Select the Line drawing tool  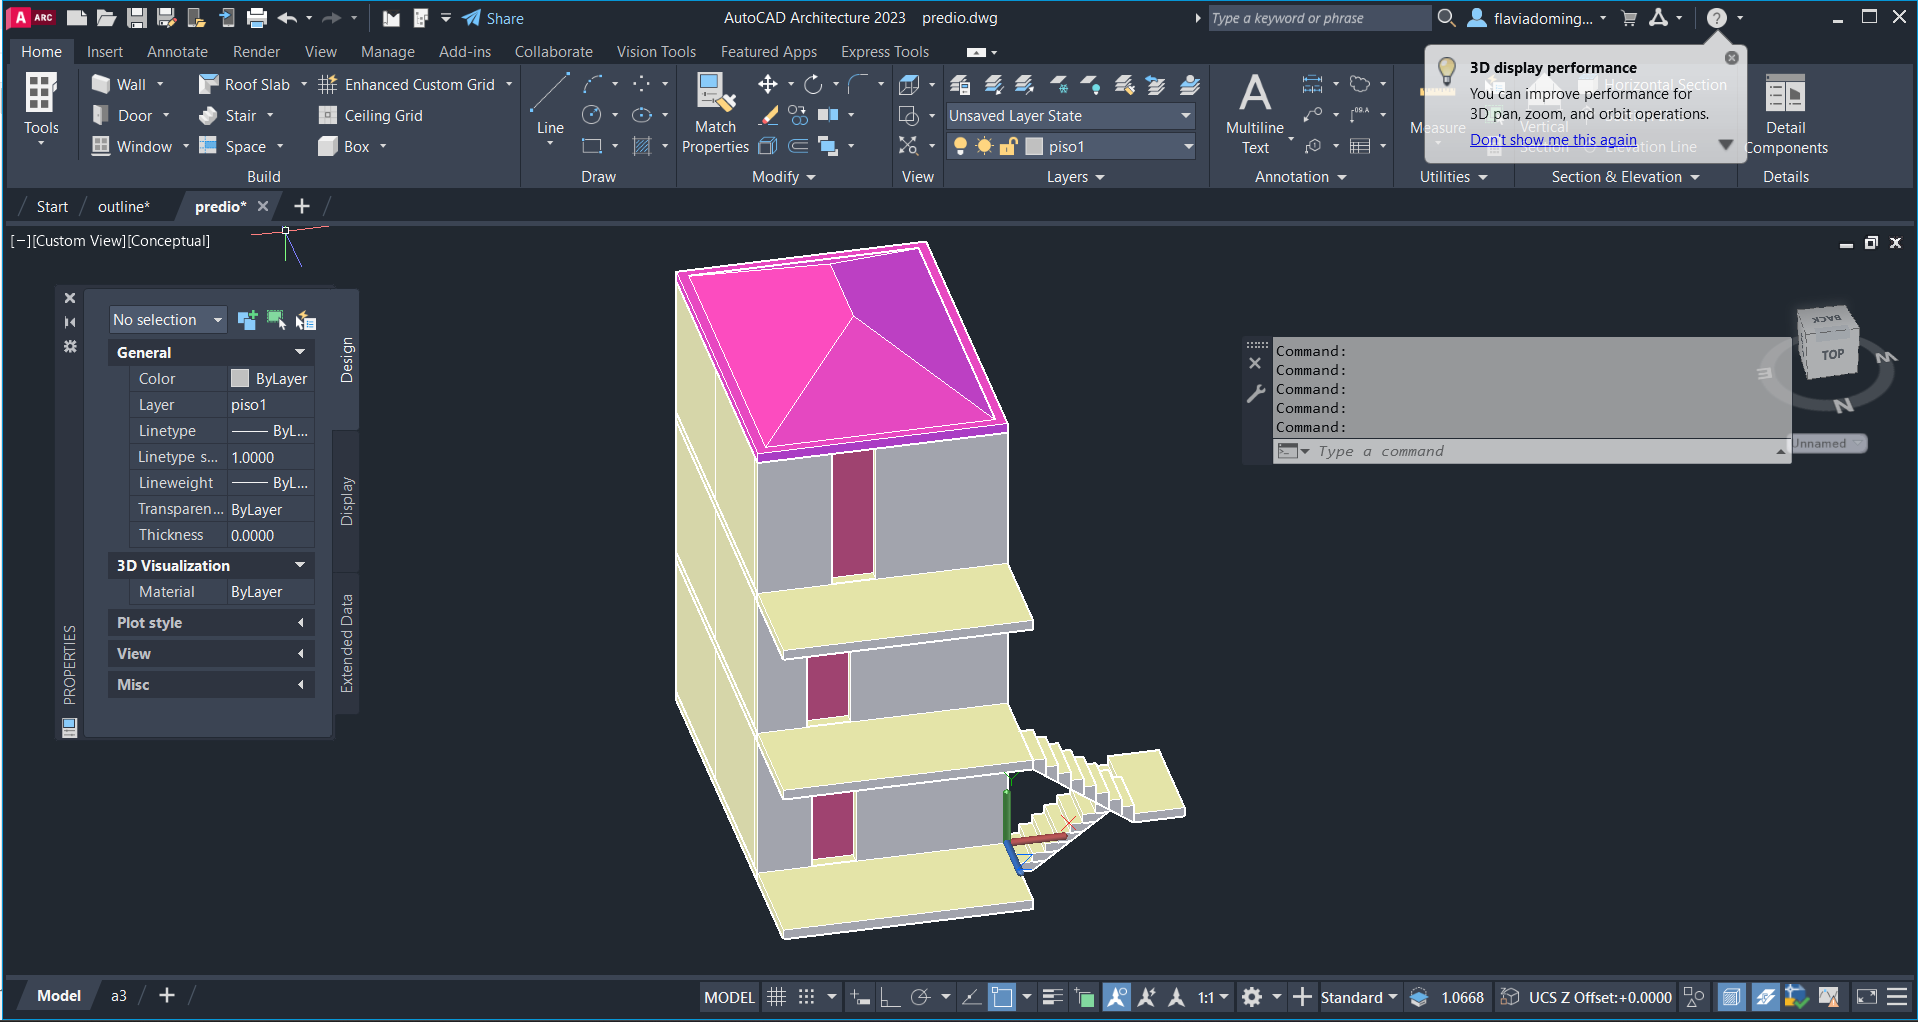[x=550, y=104]
